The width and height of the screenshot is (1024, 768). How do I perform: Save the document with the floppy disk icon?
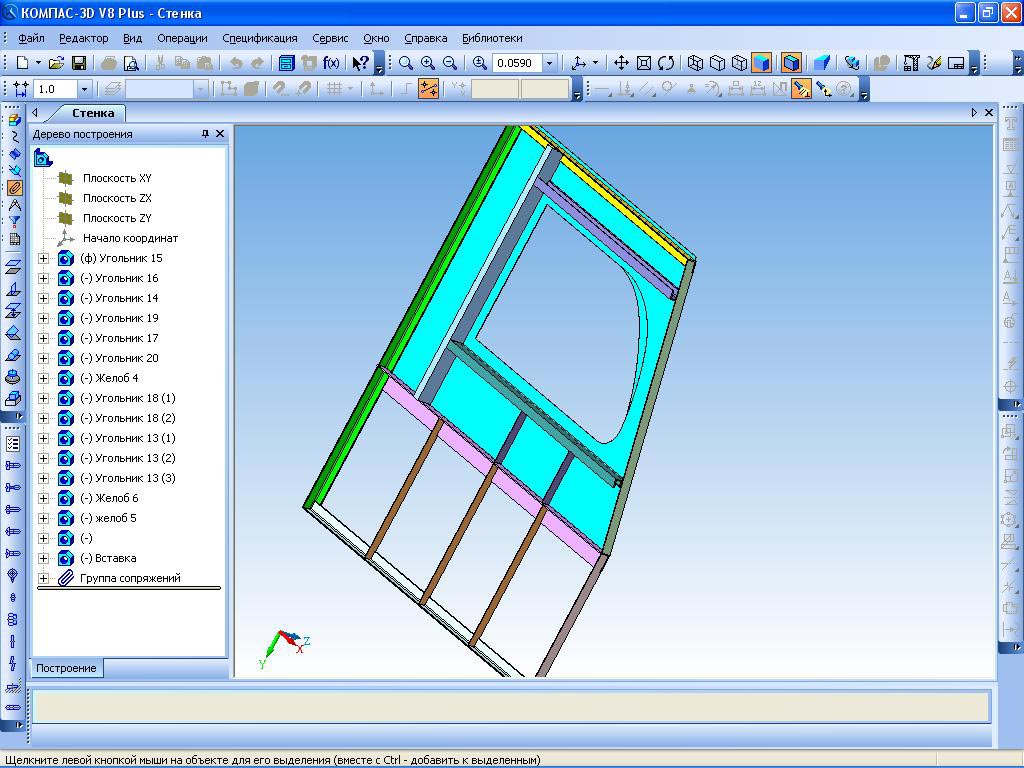pos(79,63)
